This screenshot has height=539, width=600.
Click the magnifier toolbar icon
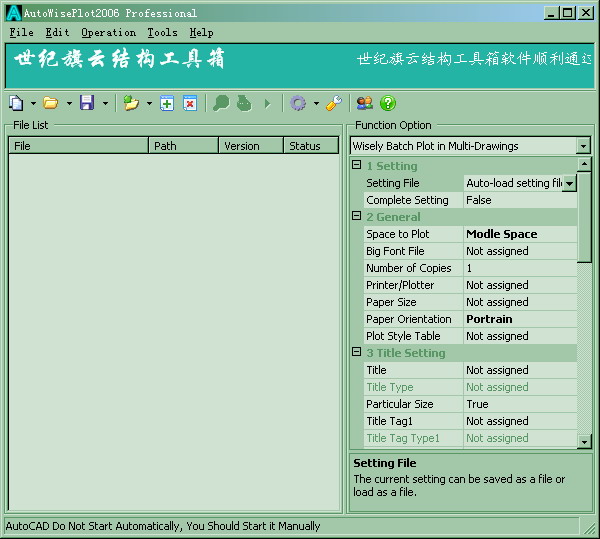pyautogui.click(x=221, y=103)
